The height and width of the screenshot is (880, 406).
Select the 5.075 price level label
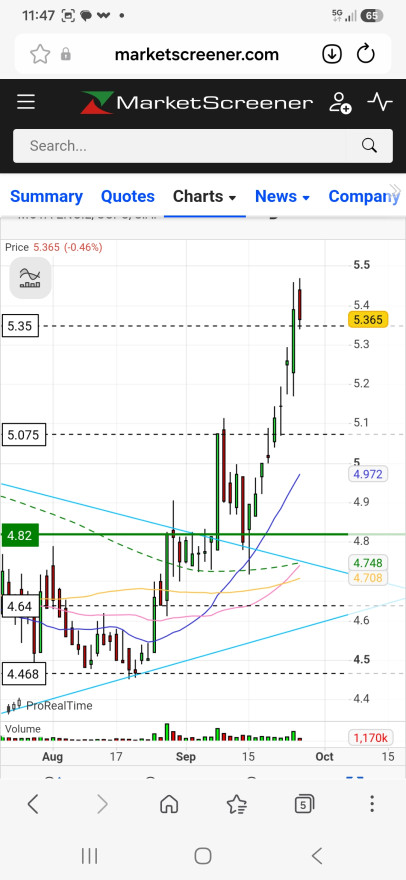click(x=24, y=434)
